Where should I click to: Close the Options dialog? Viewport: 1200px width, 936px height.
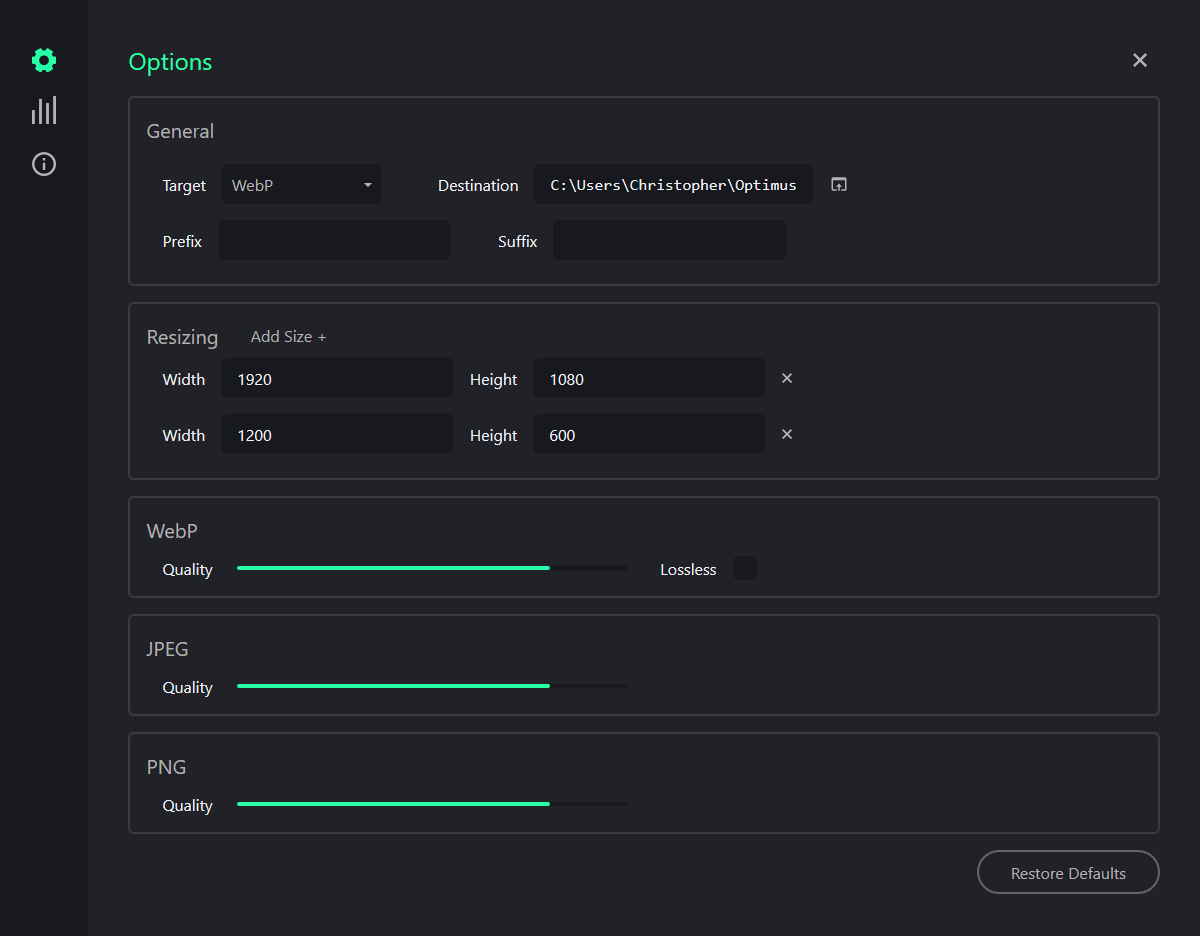[x=1140, y=60]
